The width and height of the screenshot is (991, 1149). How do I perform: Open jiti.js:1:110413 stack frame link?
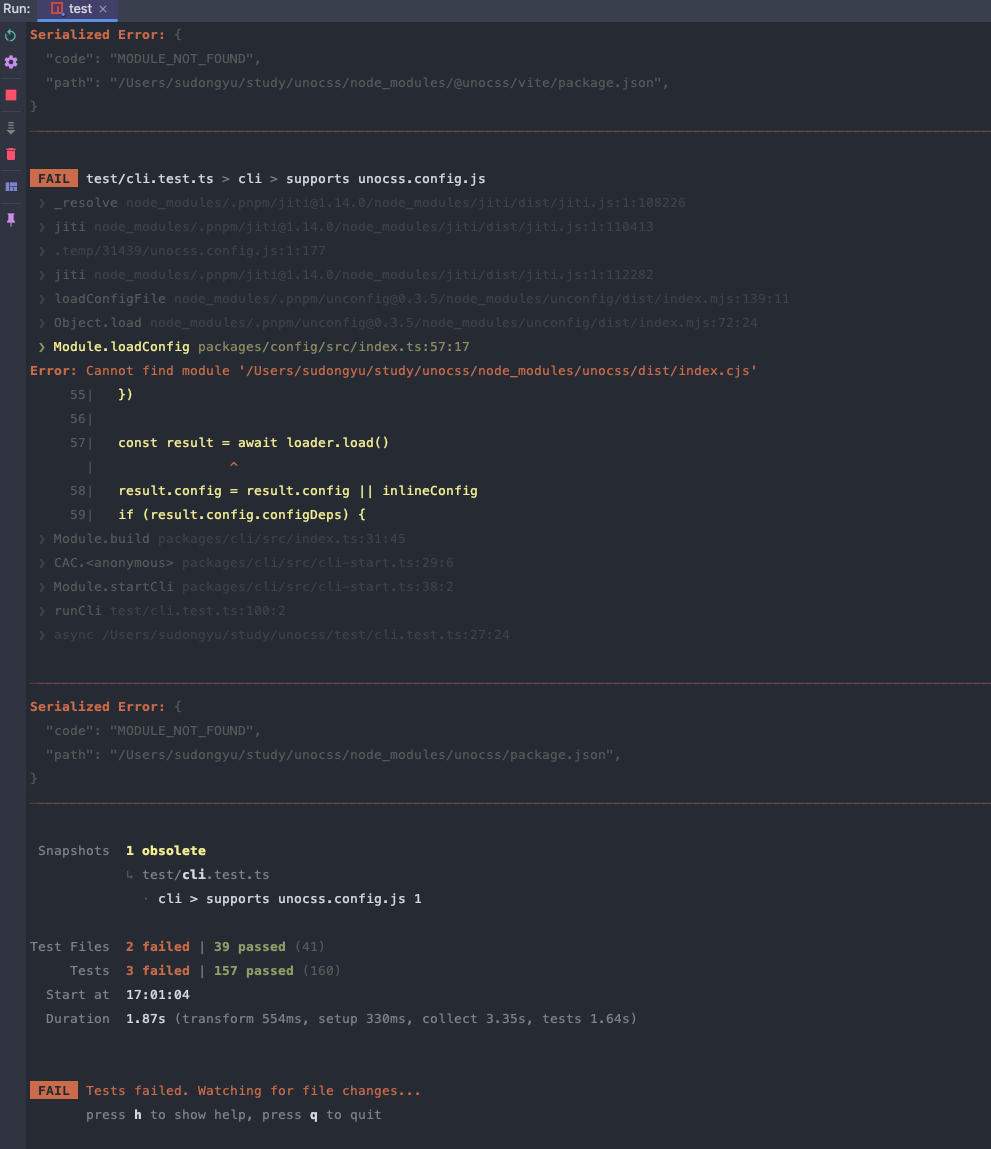point(373,227)
